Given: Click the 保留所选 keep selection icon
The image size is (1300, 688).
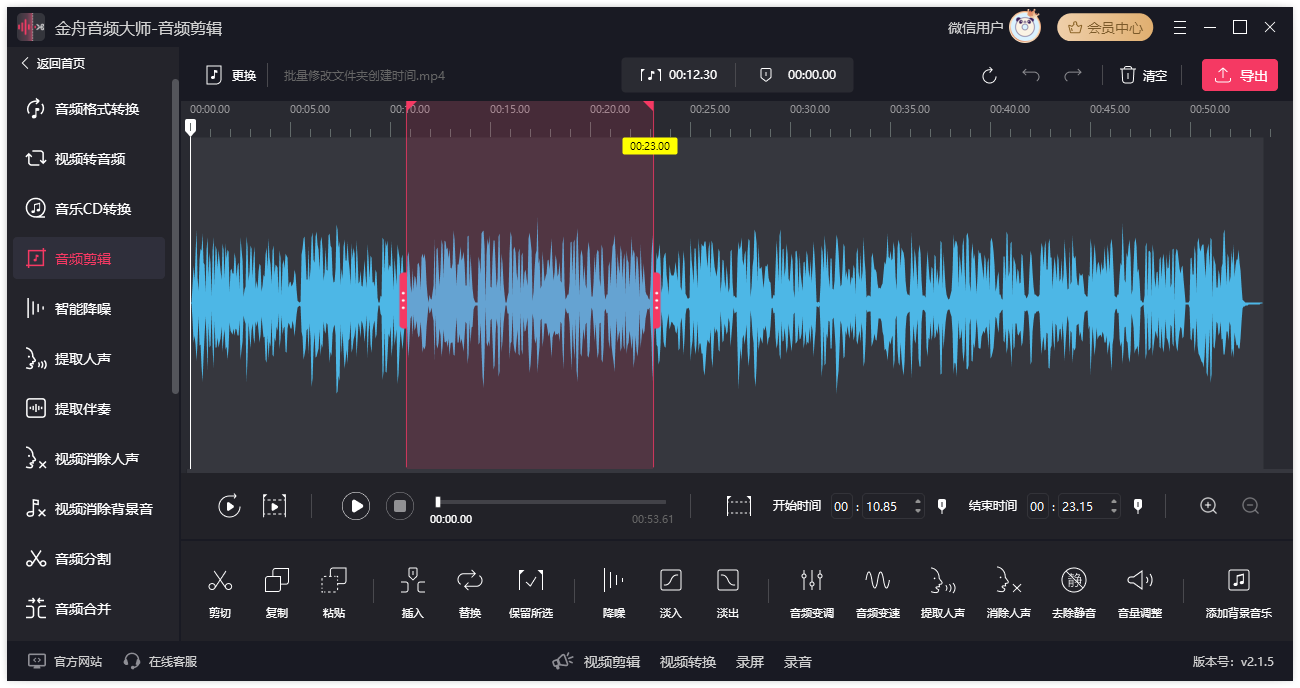Looking at the screenshot, I should pos(530,581).
